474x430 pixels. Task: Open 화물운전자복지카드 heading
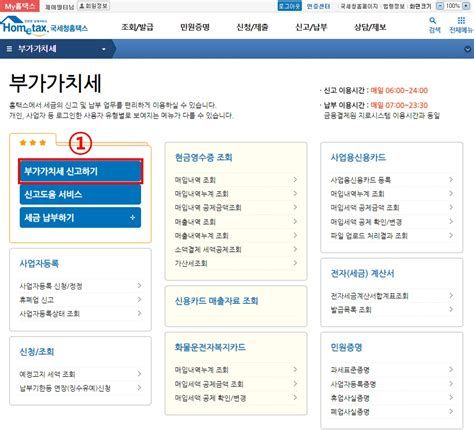click(210, 347)
